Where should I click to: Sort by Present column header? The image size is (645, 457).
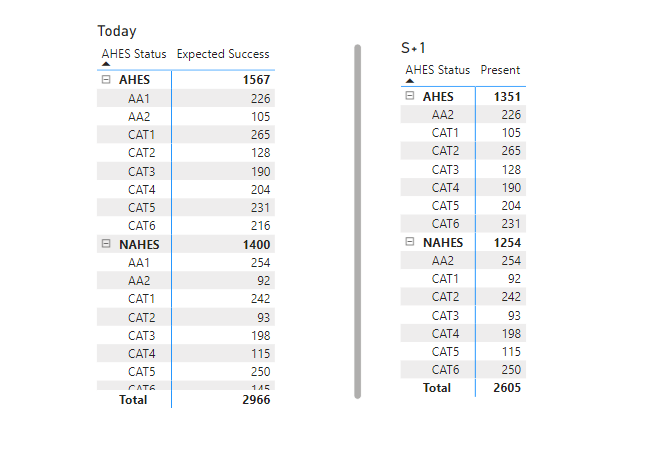(x=500, y=70)
